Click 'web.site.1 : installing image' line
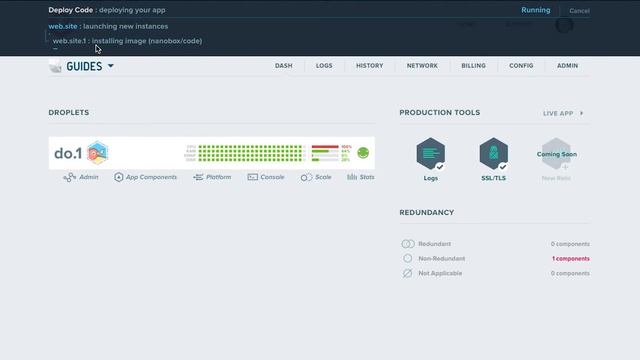Screen dimensions: 640x360 pos(127,41)
